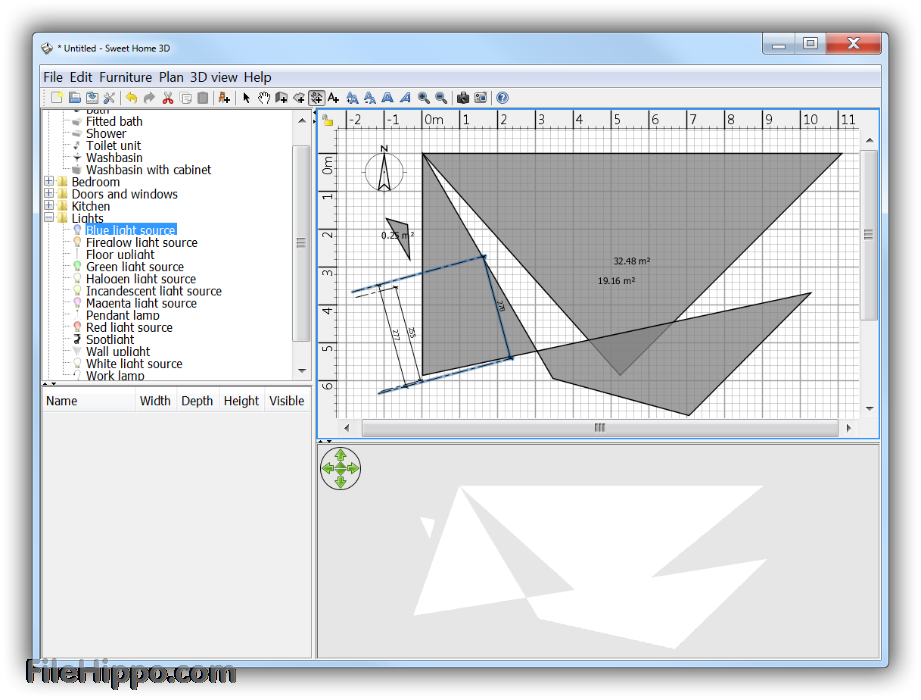Click plan horizontal scrollbar right arrow
The width and height of the screenshot is (921, 700).
click(x=849, y=428)
